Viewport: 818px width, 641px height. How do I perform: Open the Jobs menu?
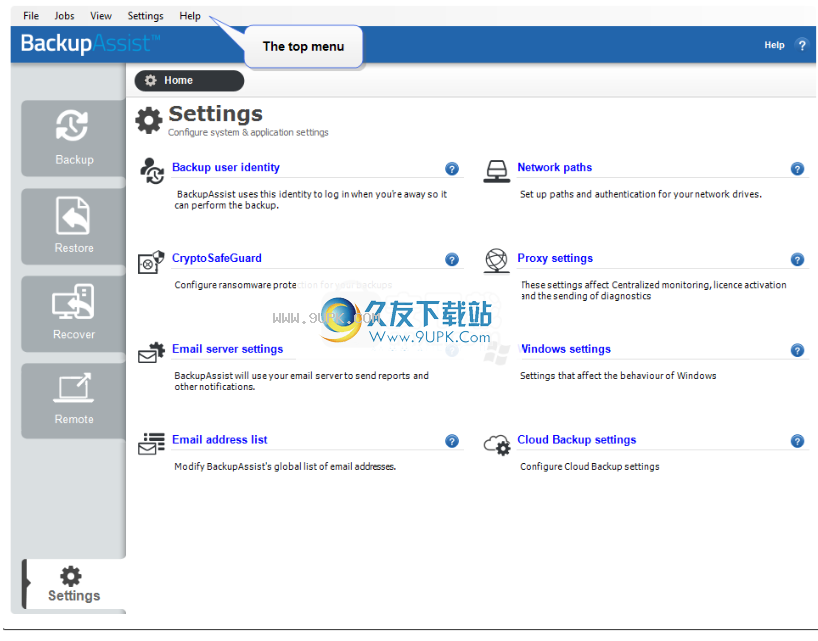(x=64, y=16)
